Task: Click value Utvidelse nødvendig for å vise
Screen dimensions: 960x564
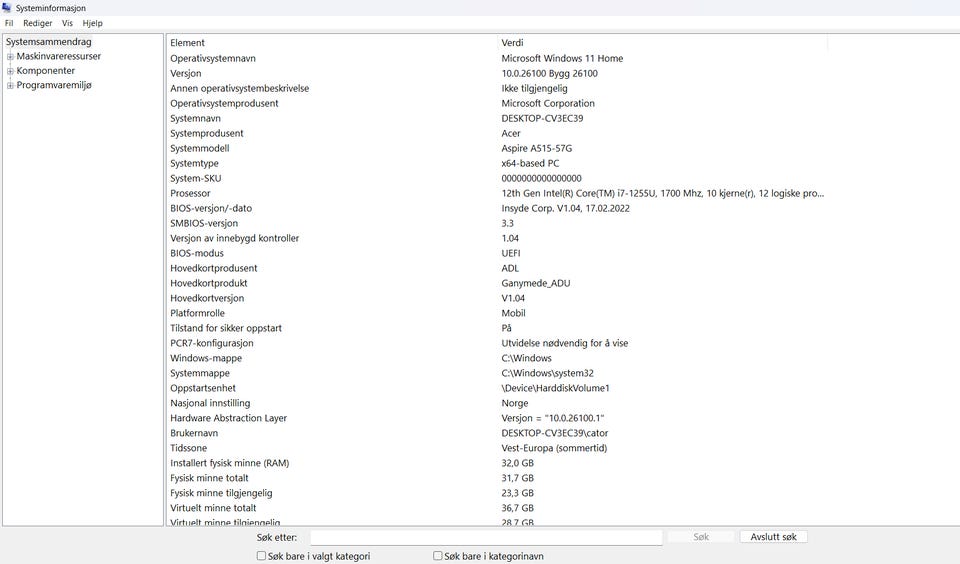Action: [564, 344]
